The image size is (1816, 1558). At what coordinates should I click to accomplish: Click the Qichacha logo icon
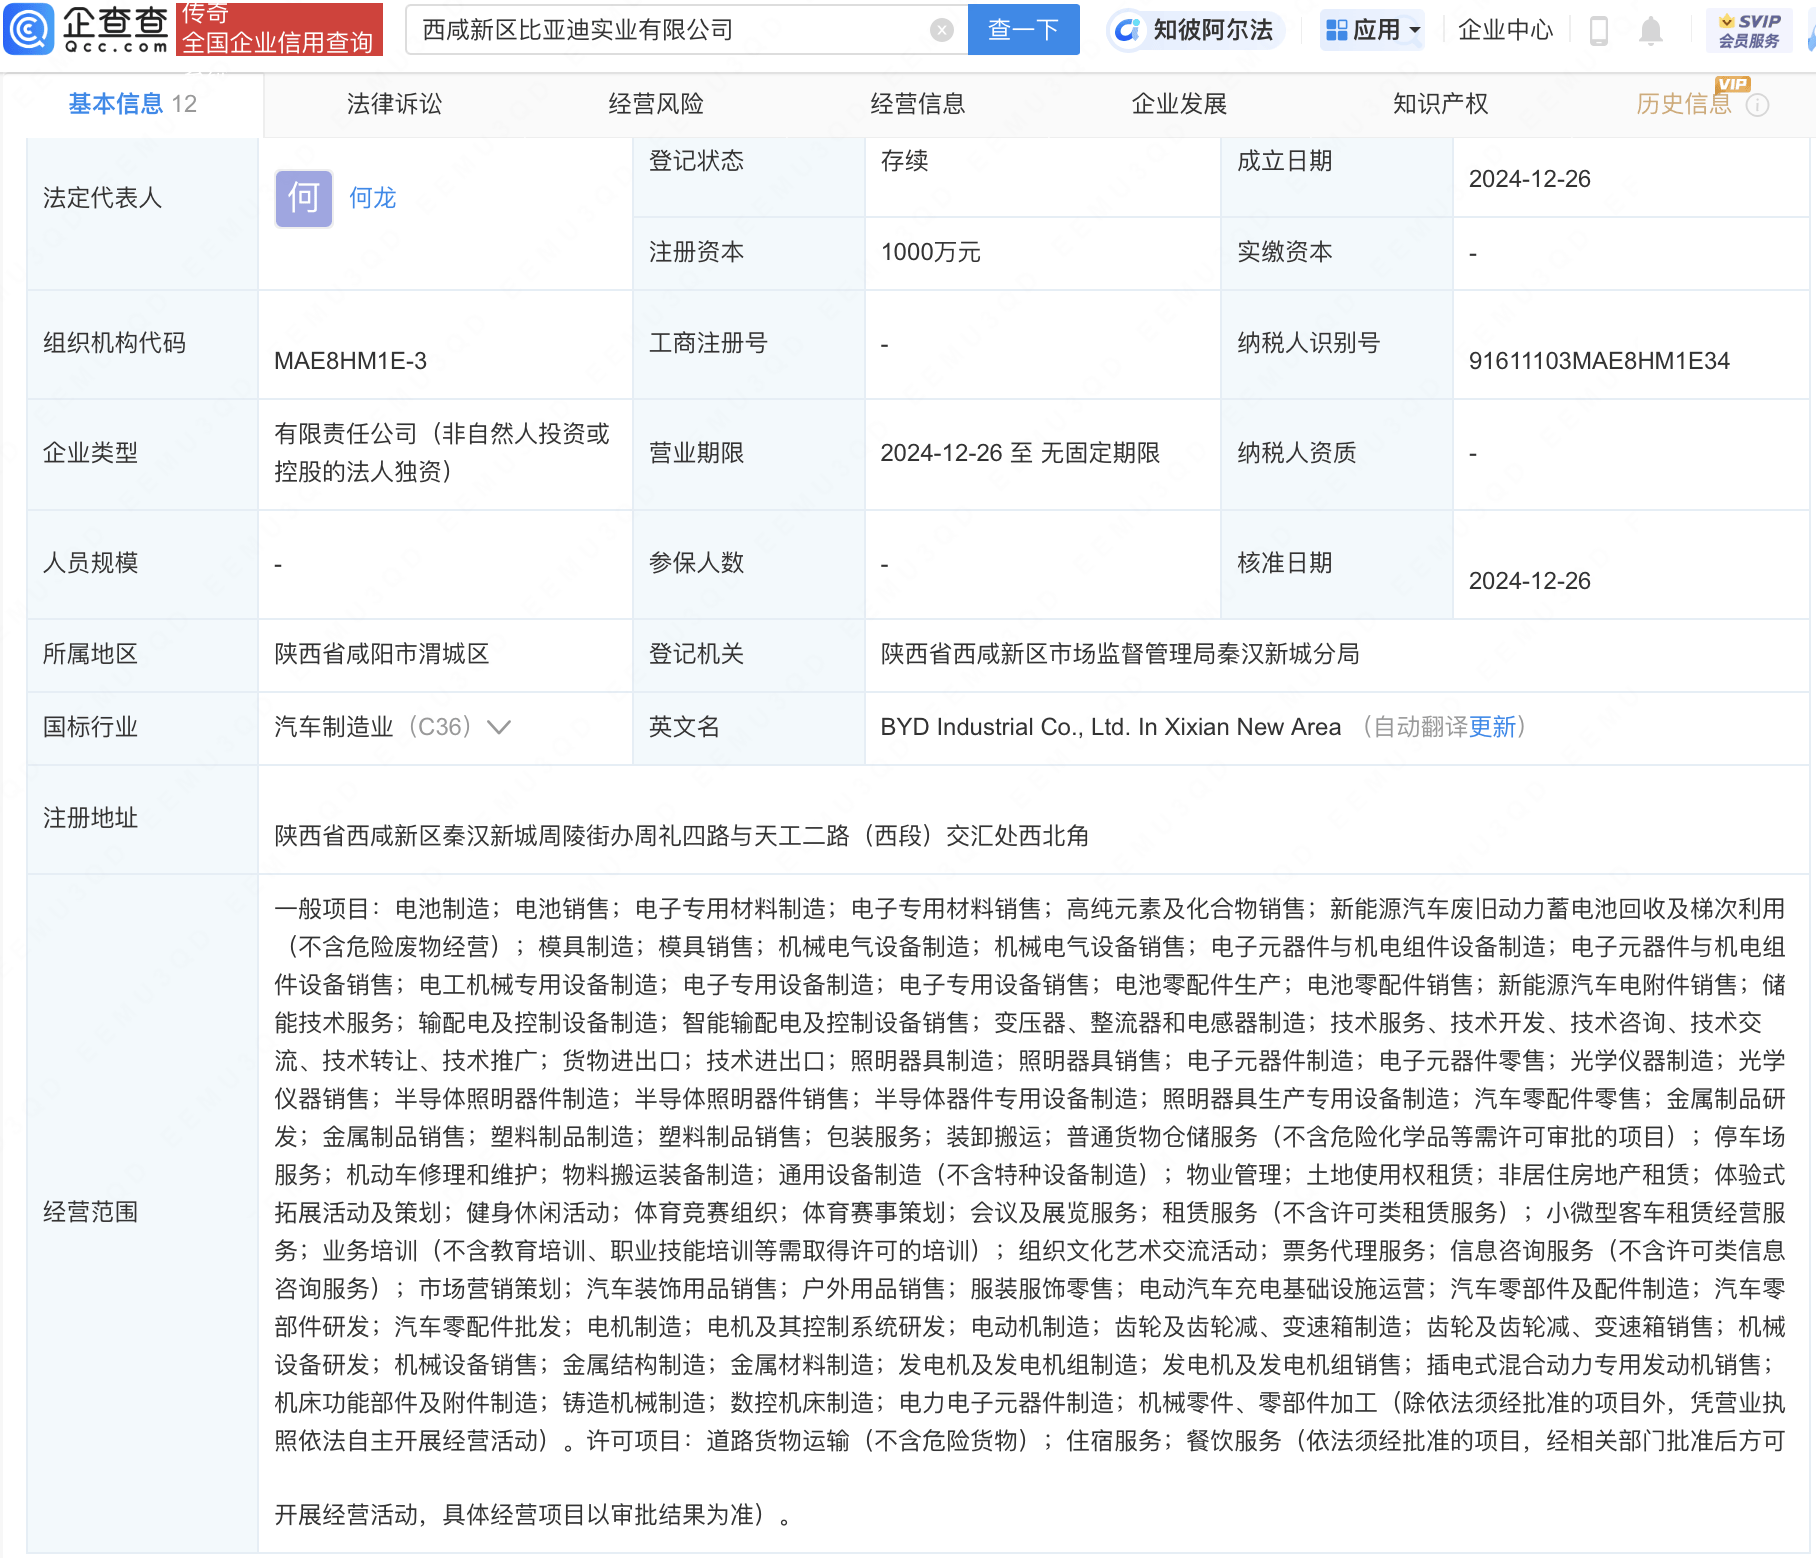pyautogui.click(x=29, y=29)
